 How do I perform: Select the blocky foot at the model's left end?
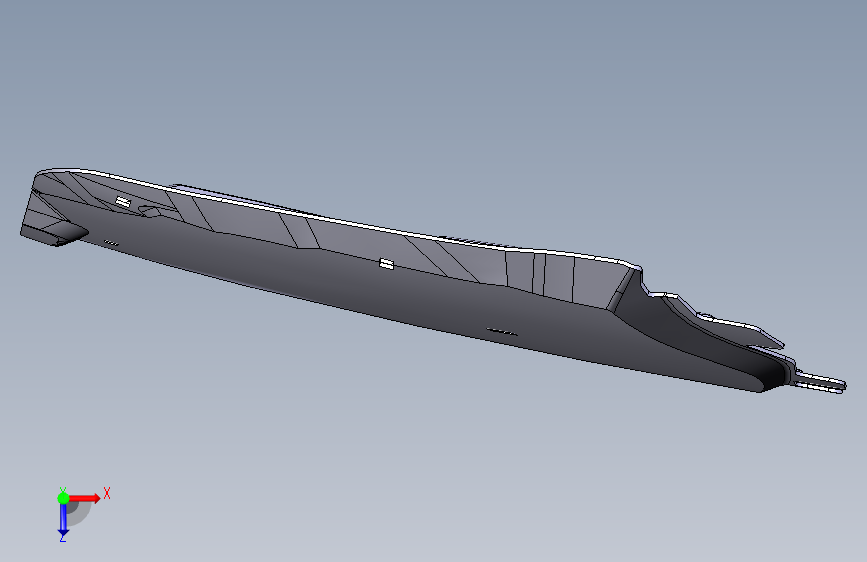[x=54, y=232]
